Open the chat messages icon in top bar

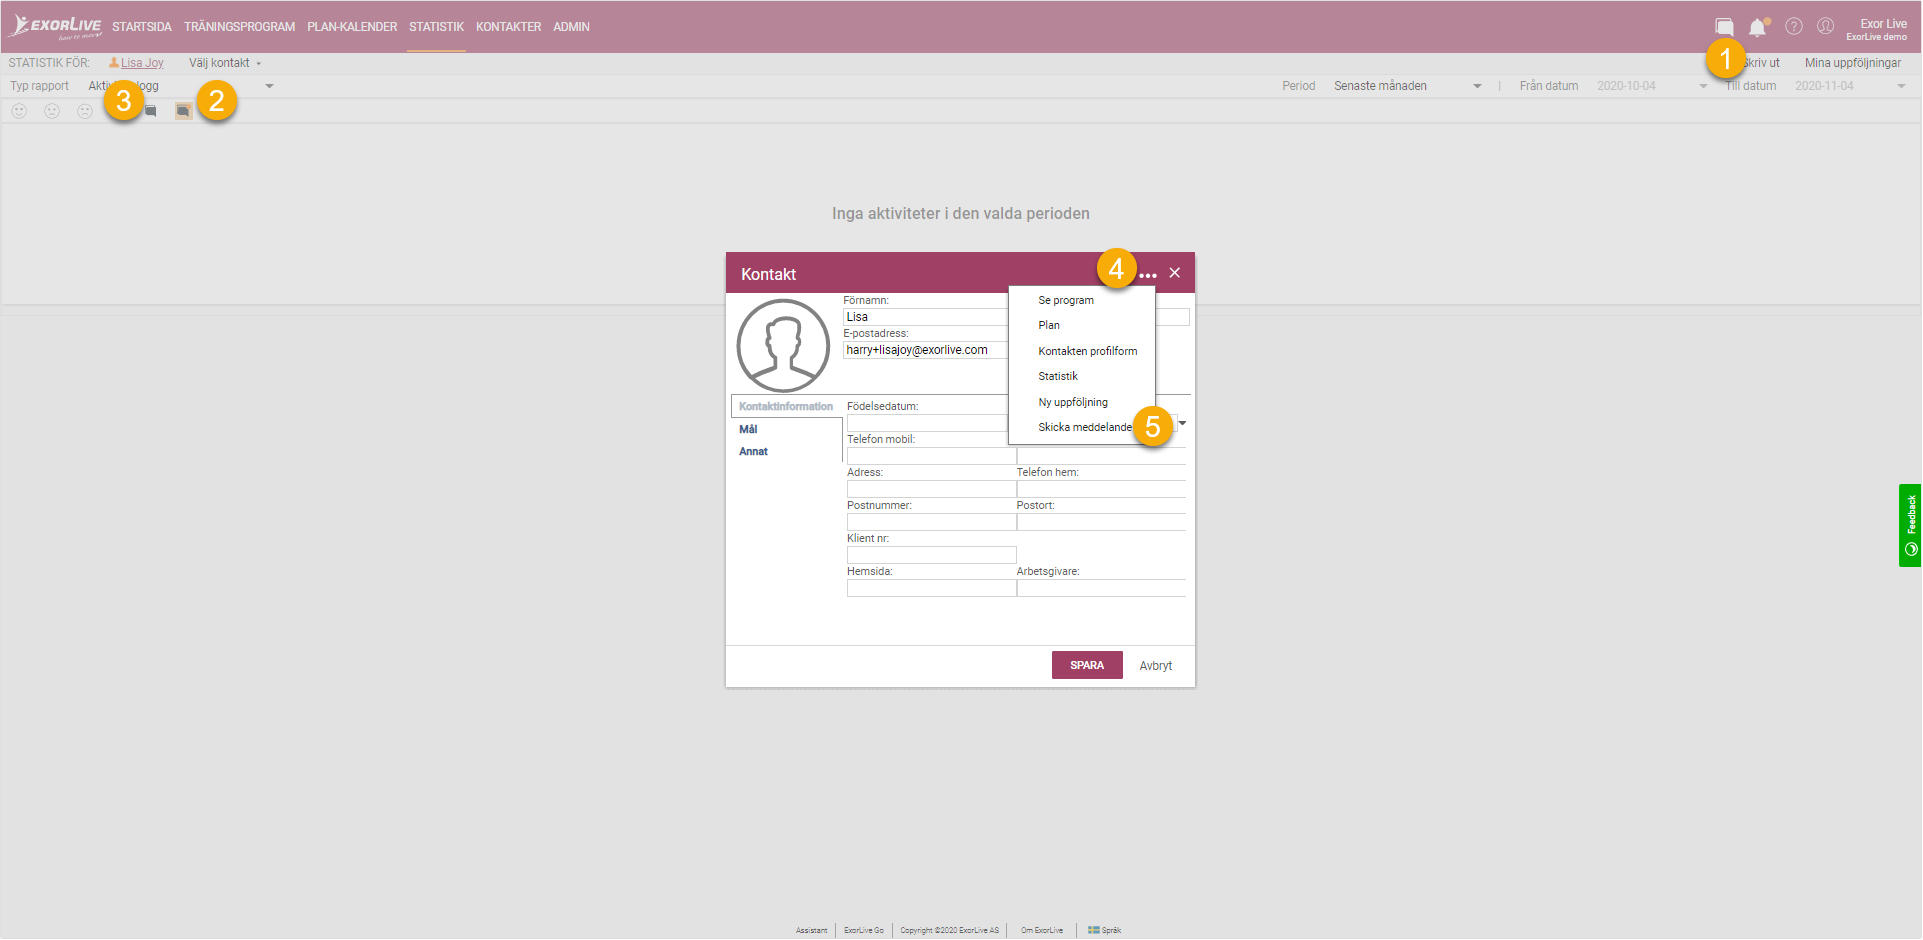click(x=1724, y=27)
